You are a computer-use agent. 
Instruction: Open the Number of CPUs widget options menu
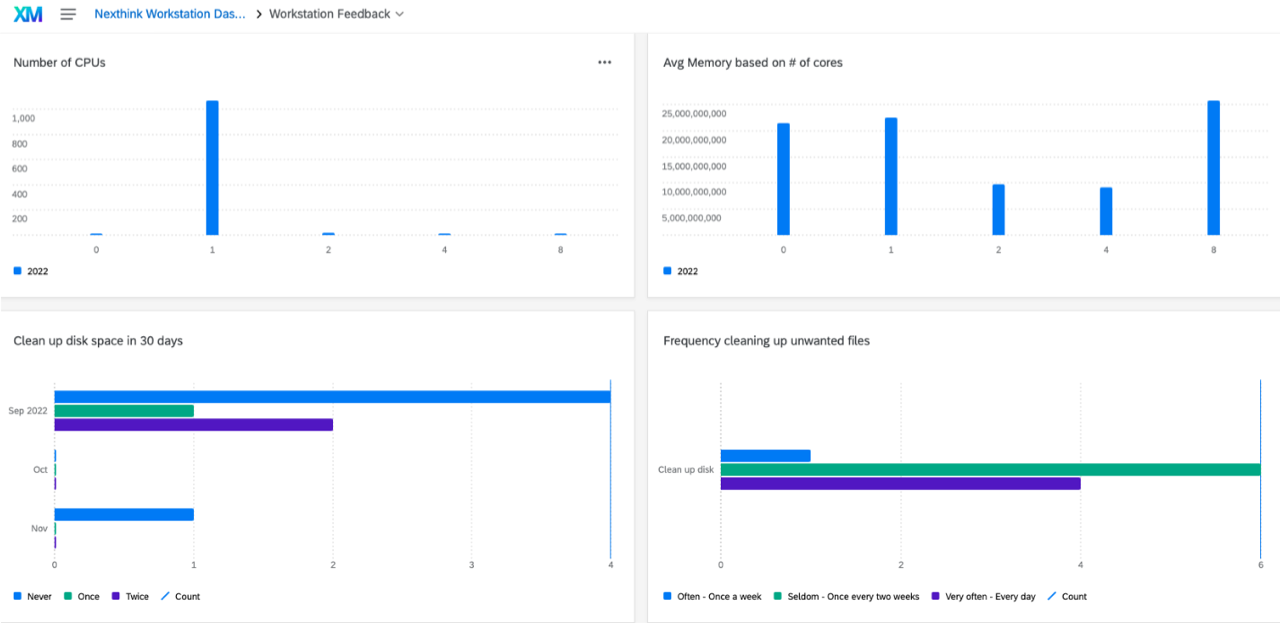tap(605, 62)
